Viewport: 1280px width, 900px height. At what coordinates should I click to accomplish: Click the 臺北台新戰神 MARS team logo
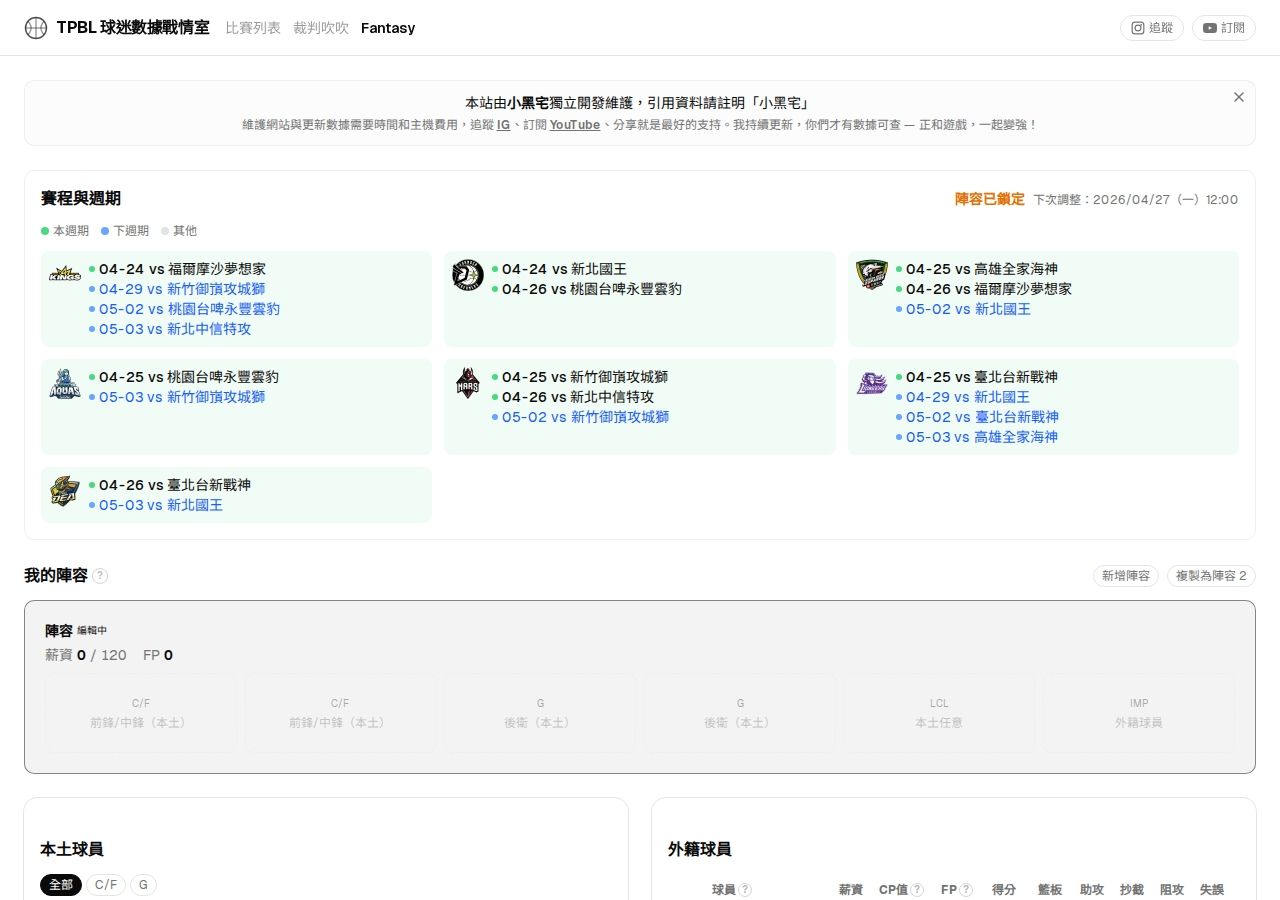[x=467, y=383]
